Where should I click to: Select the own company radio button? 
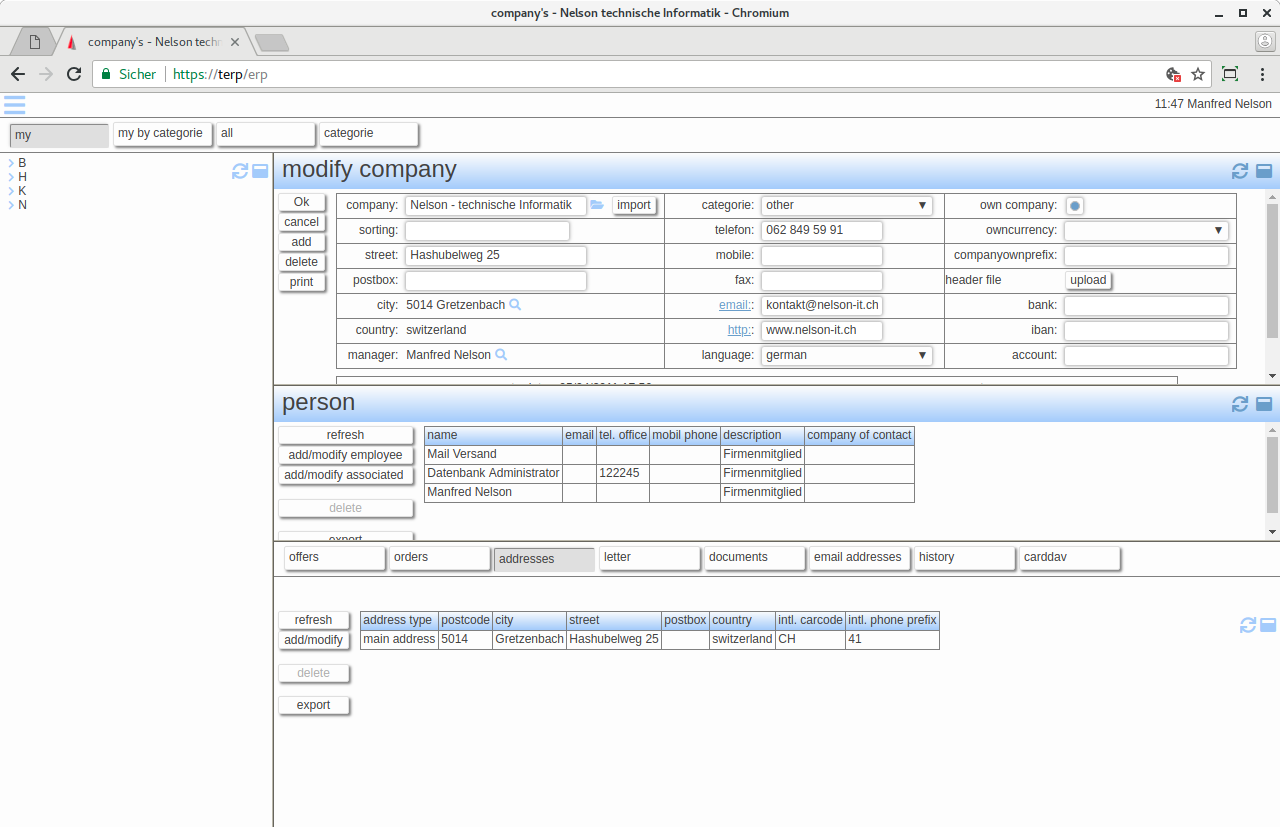coord(1074,205)
